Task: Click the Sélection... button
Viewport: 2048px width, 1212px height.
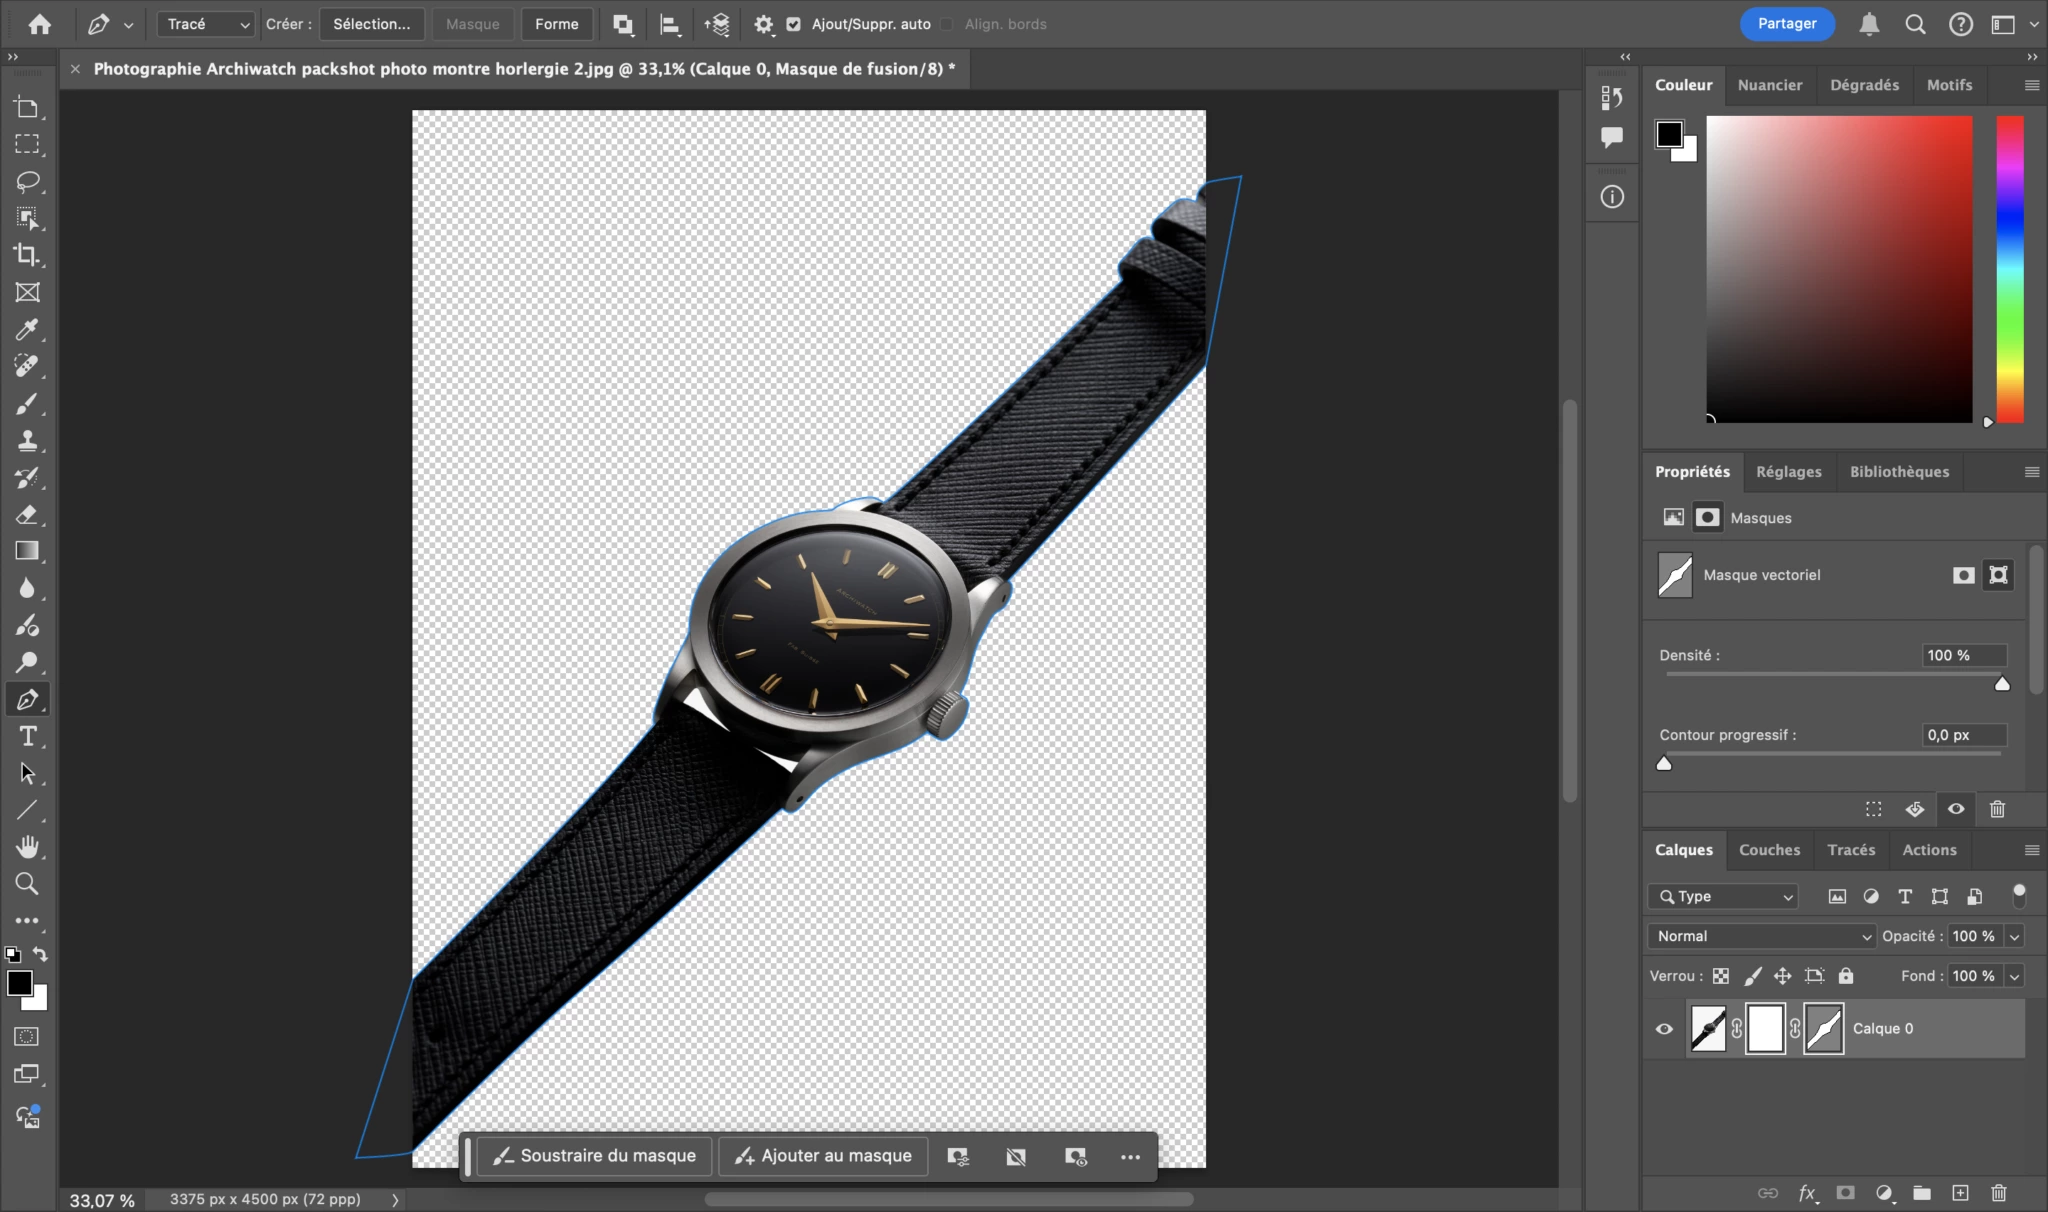Action: click(x=372, y=24)
